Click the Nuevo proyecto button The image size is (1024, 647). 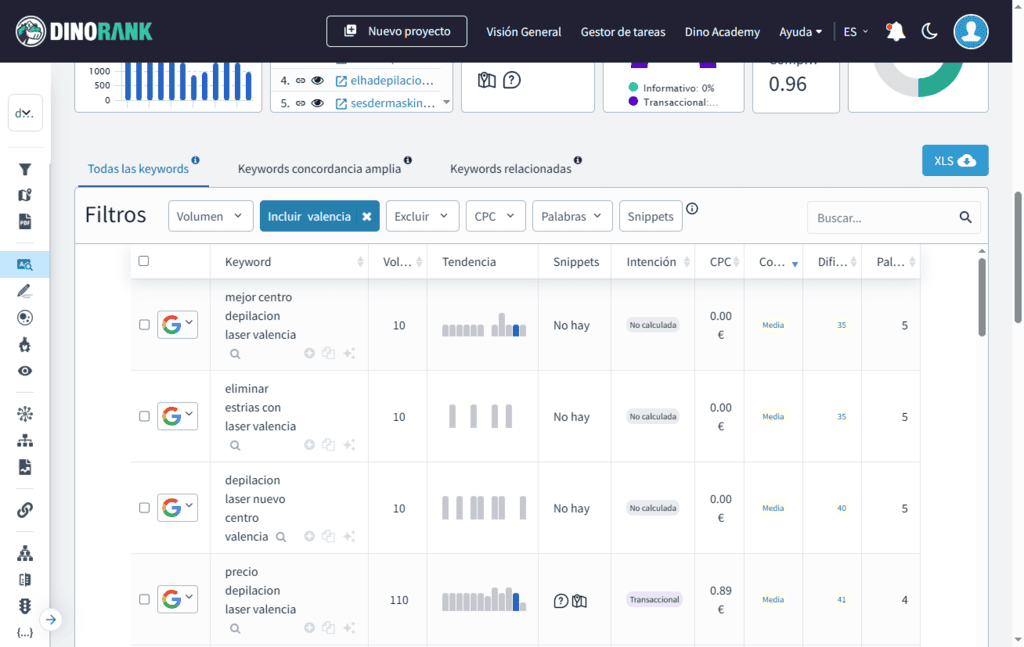point(396,31)
